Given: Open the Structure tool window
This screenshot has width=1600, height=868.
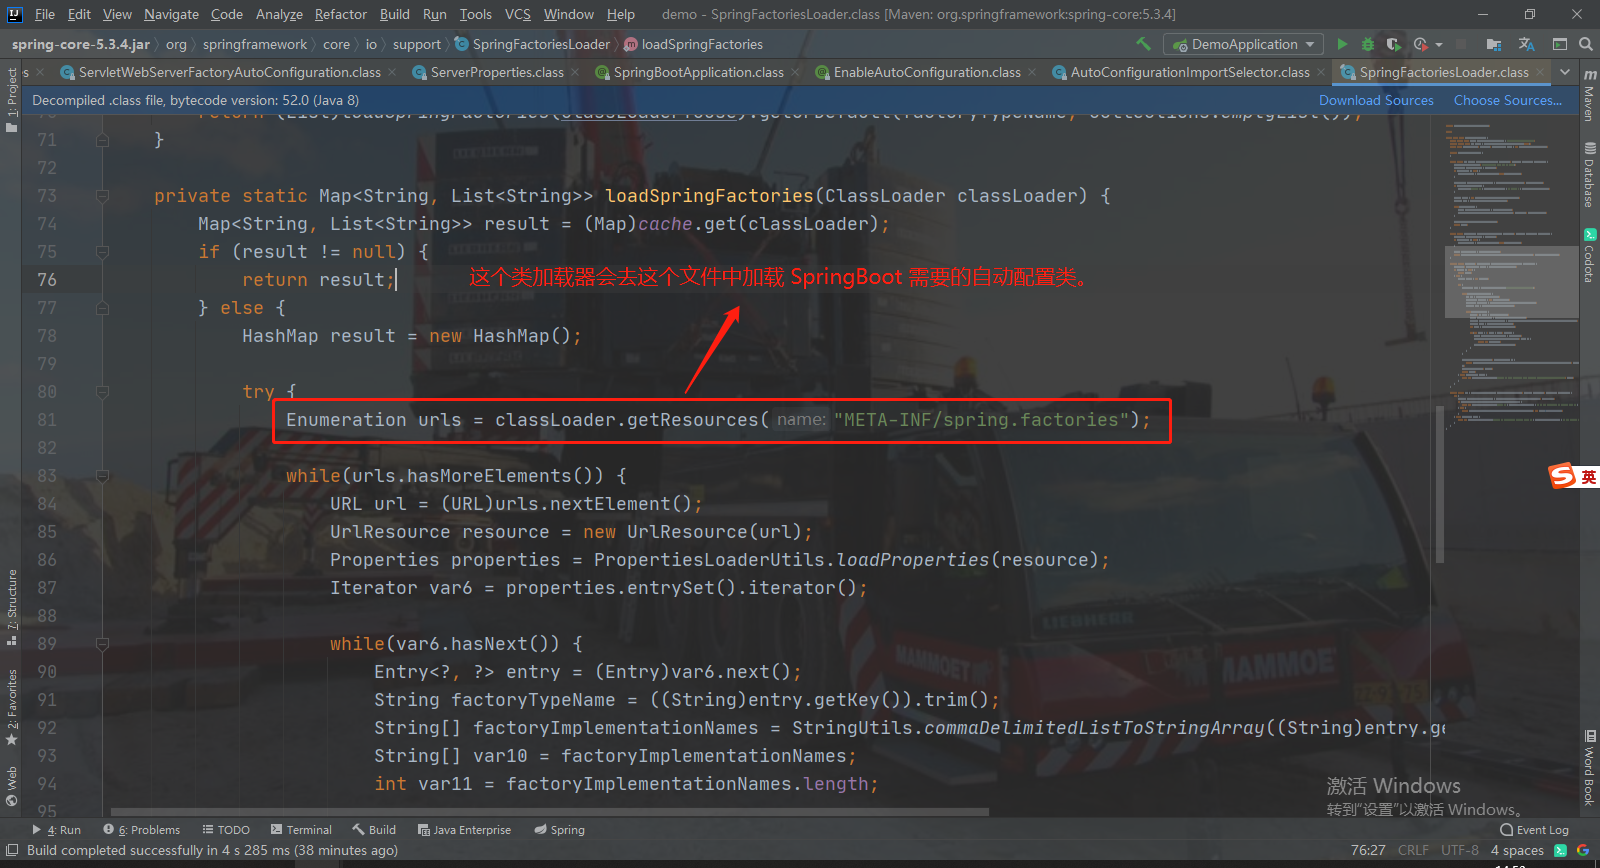Looking at the screenshot, I should click(12, 606).
